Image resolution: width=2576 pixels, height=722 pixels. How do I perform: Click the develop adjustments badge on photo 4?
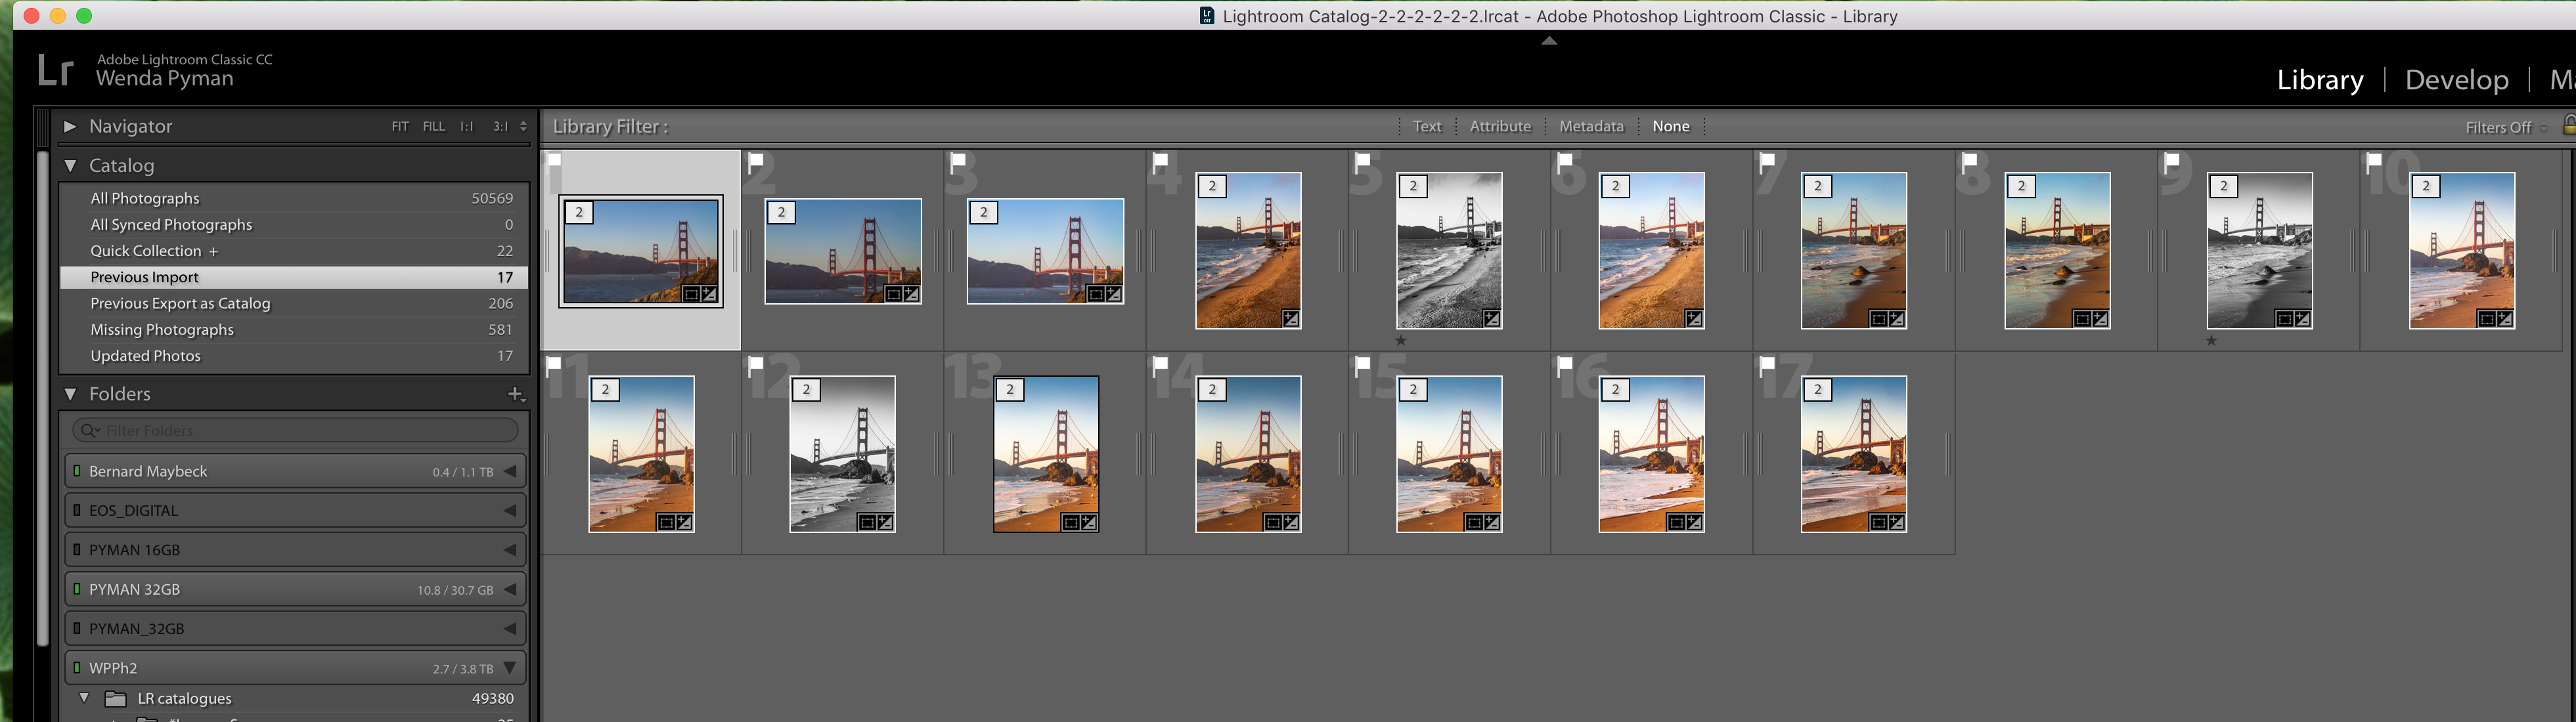(x=1291, y=319)
